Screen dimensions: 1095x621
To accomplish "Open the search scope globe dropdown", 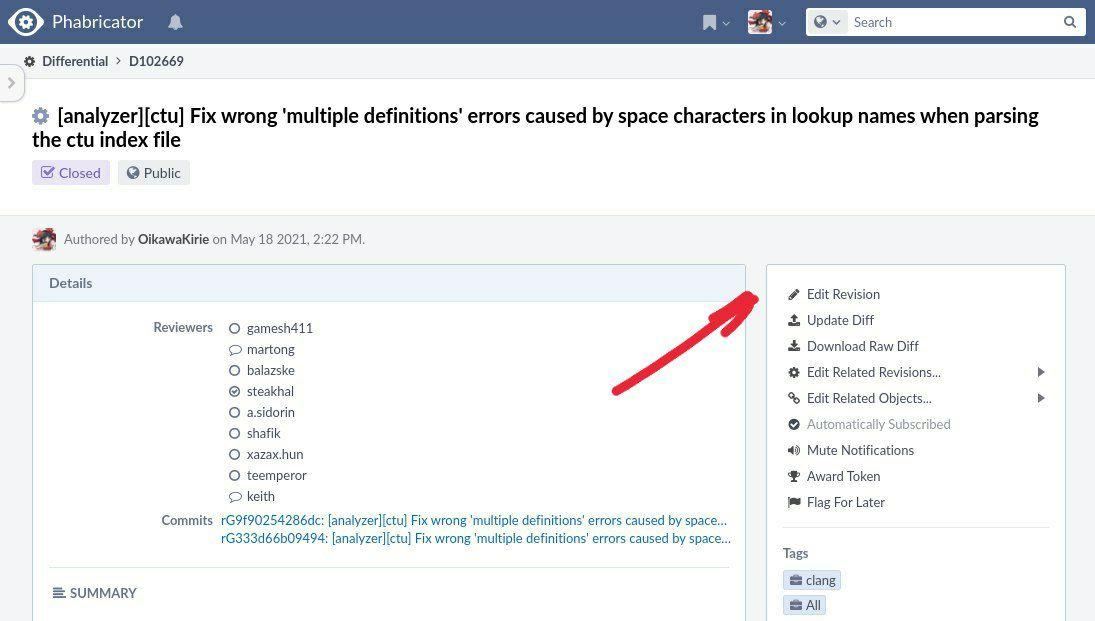I will pyautogui.click(x=827, y=22).
